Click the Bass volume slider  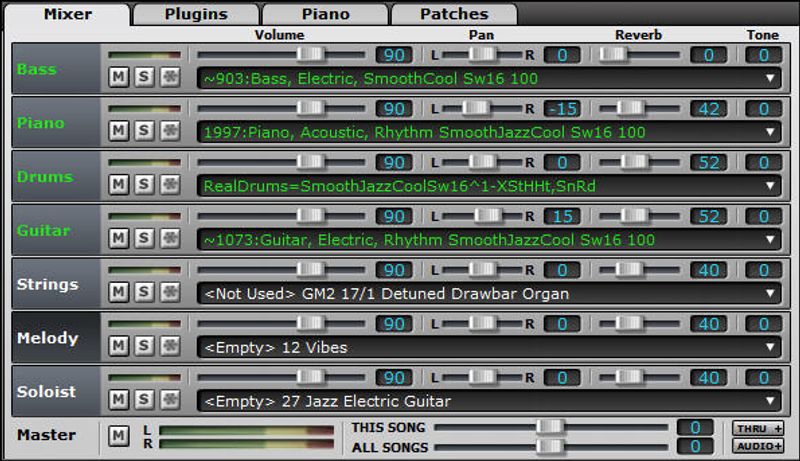(281, 54)
